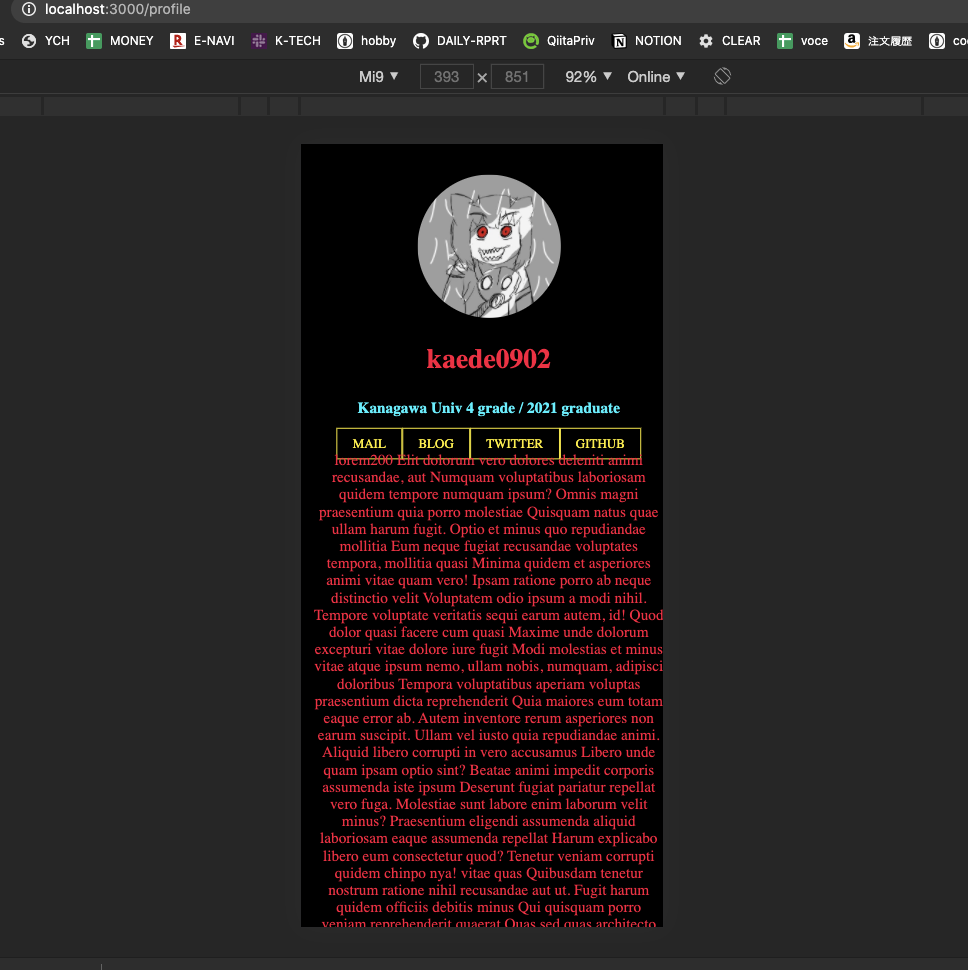Click the kaede0902 profile avatar image

click(x=489, y=246)
